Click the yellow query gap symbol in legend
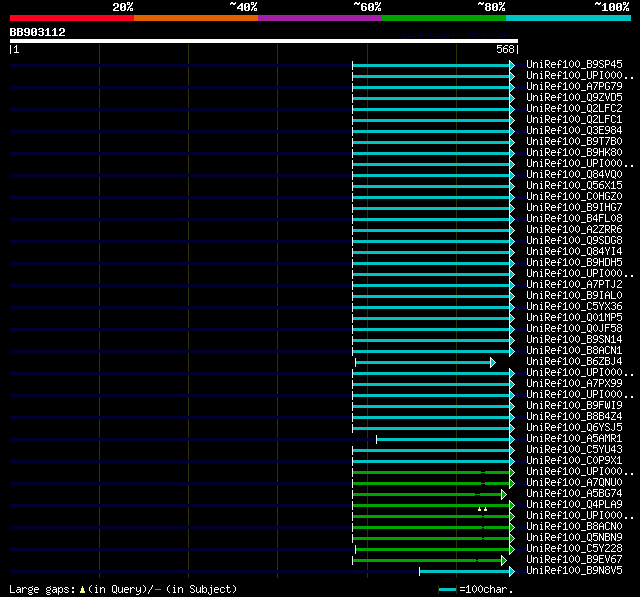Screen dimensions: 640x597 tap(82, 590)
